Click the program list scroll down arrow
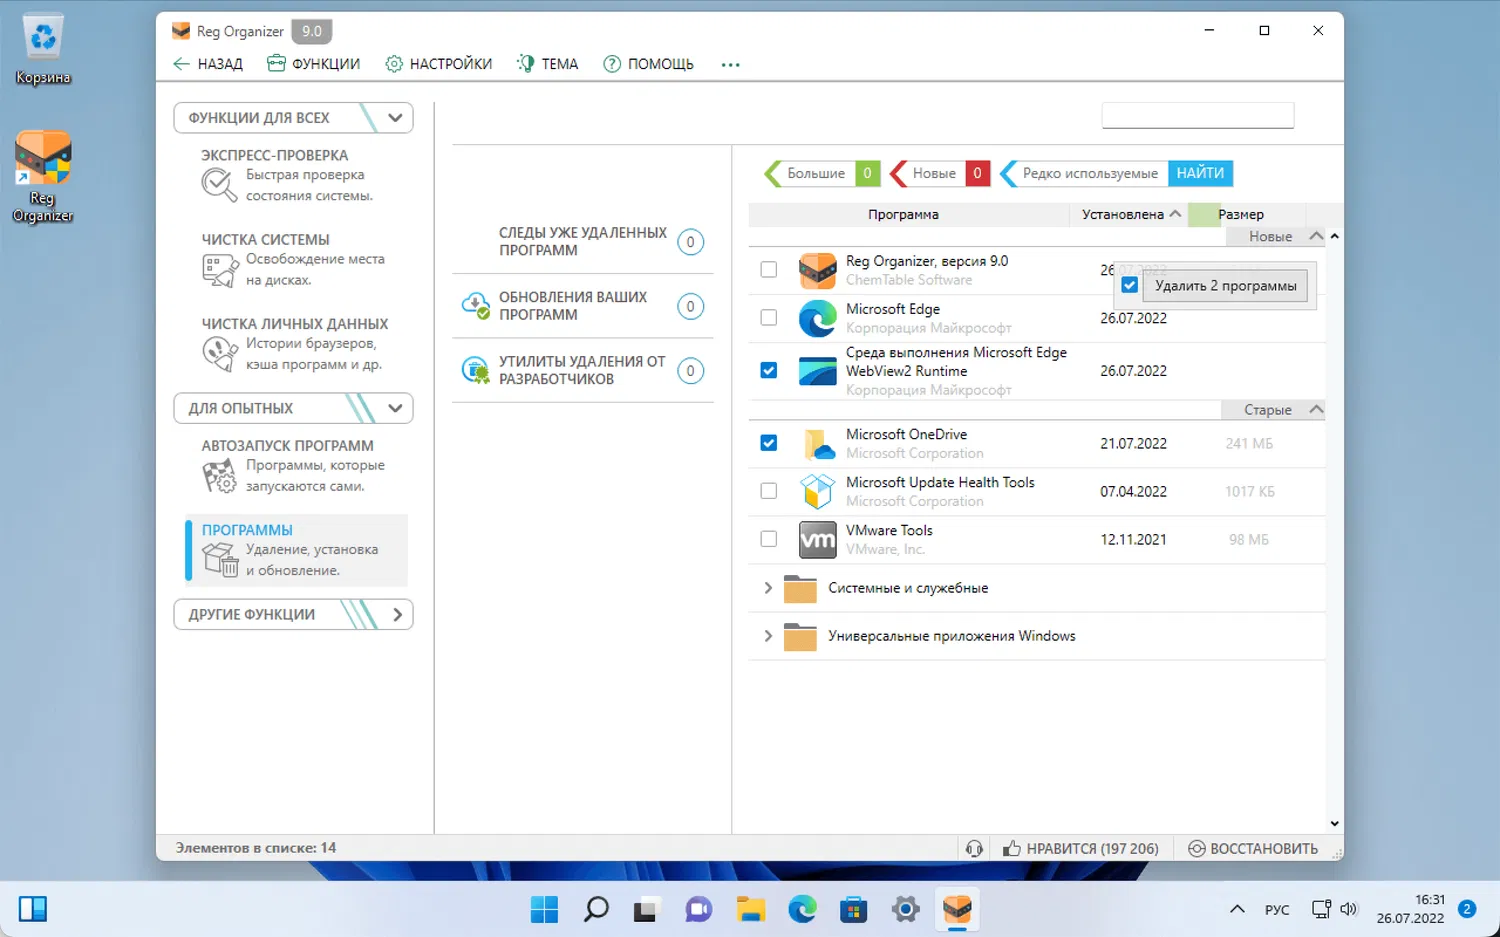The width and height of the screenshot is (1500, 937). (x=1334, y=824)
